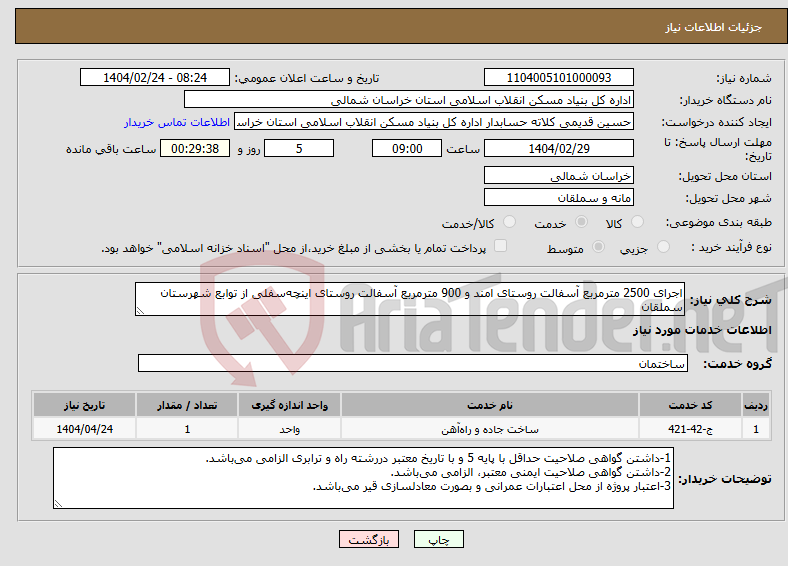This screenshot has height=566, width=788.
Task: Click the deadline date field 1404/02/29
Action: [x=559, y=148]
